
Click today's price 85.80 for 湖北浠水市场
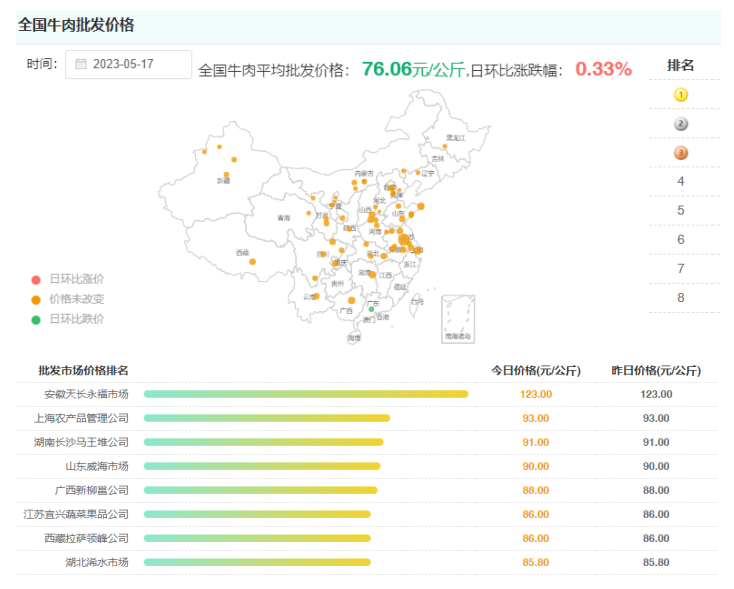pos(535,562)
